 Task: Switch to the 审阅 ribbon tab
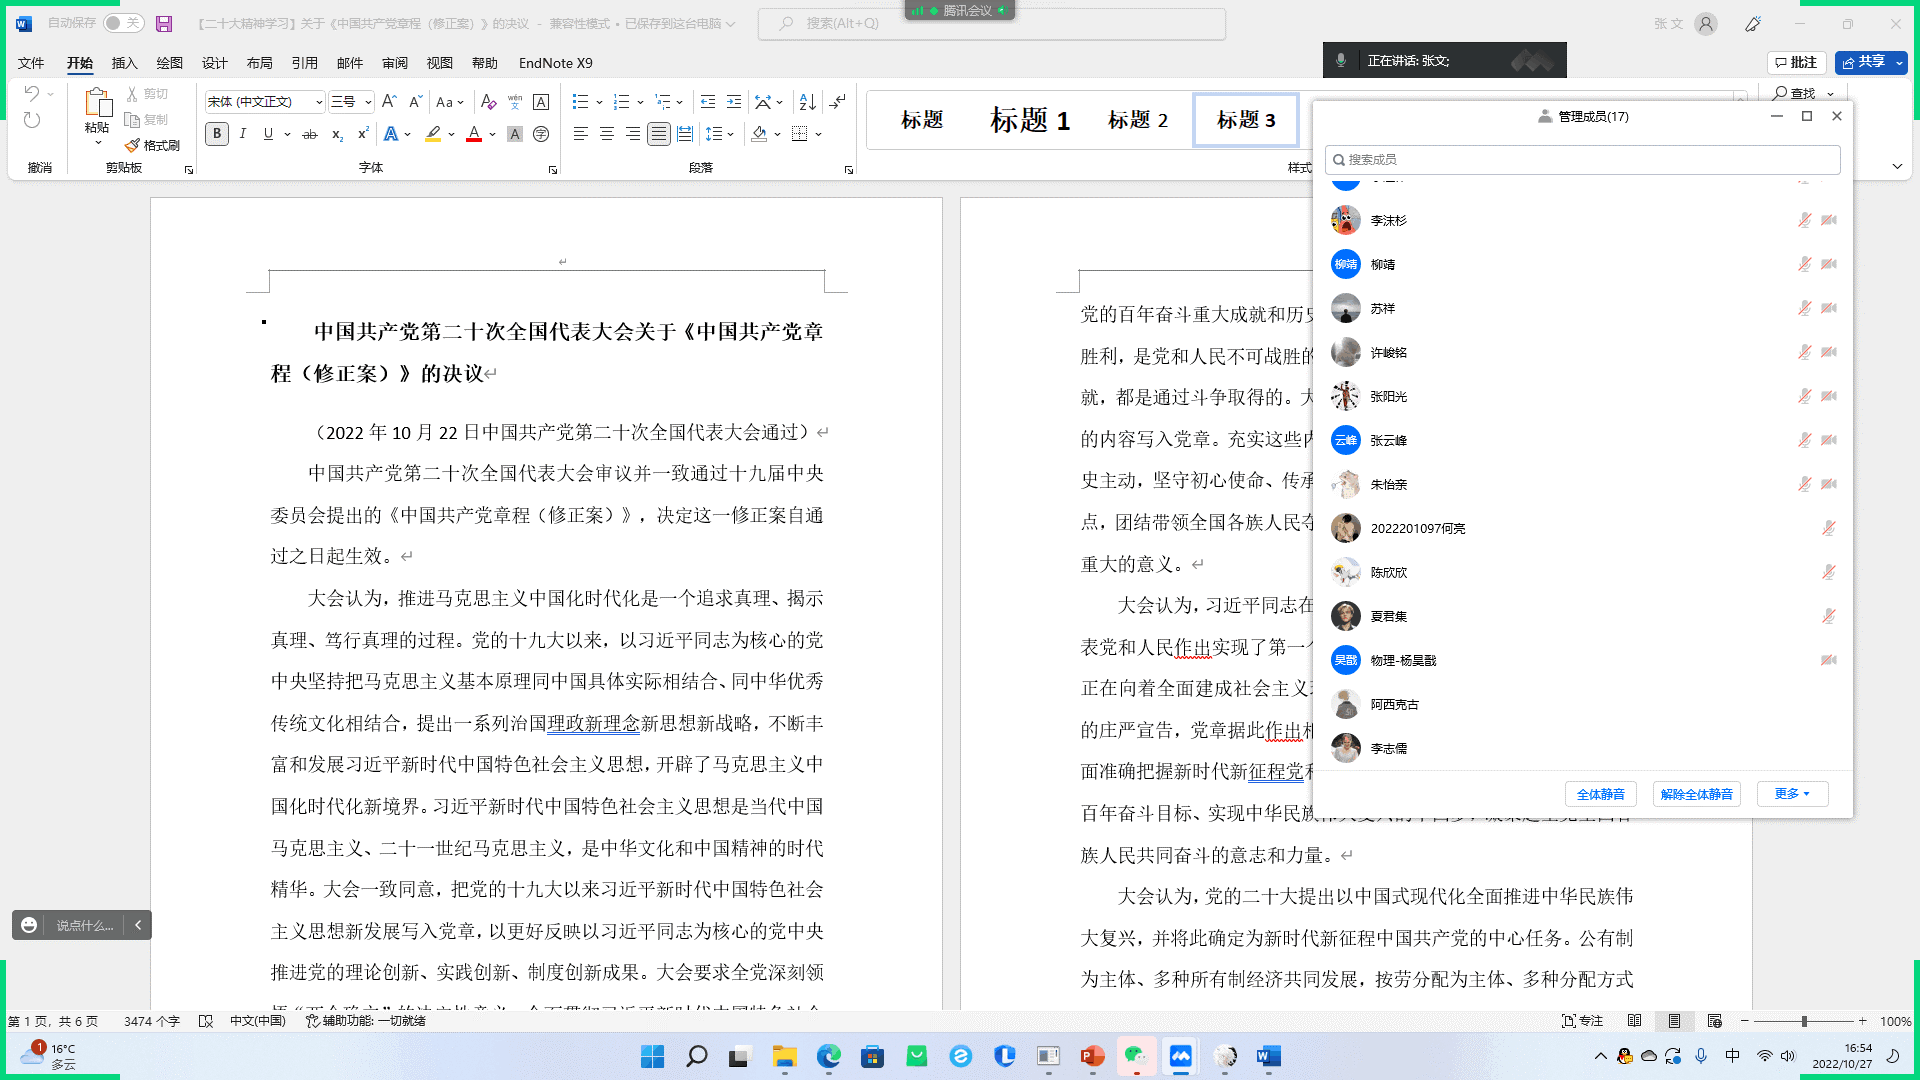395,63
